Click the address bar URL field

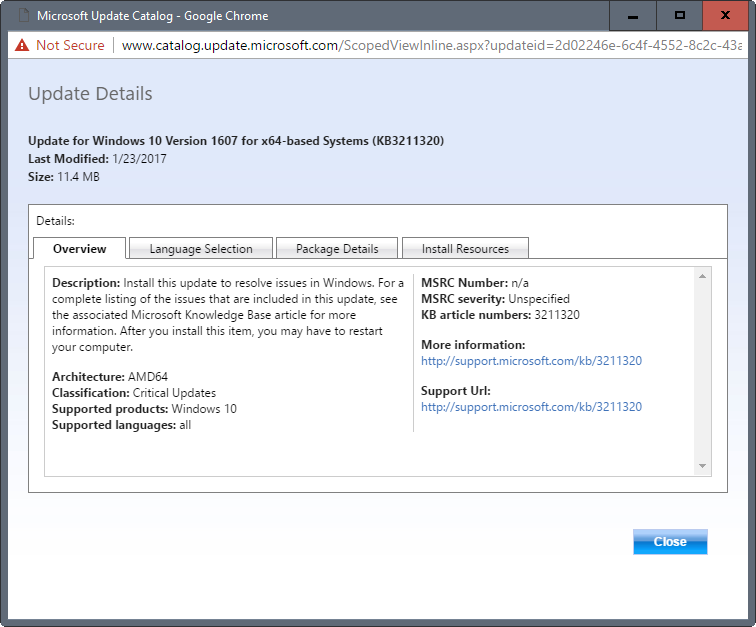coord(432,45)
